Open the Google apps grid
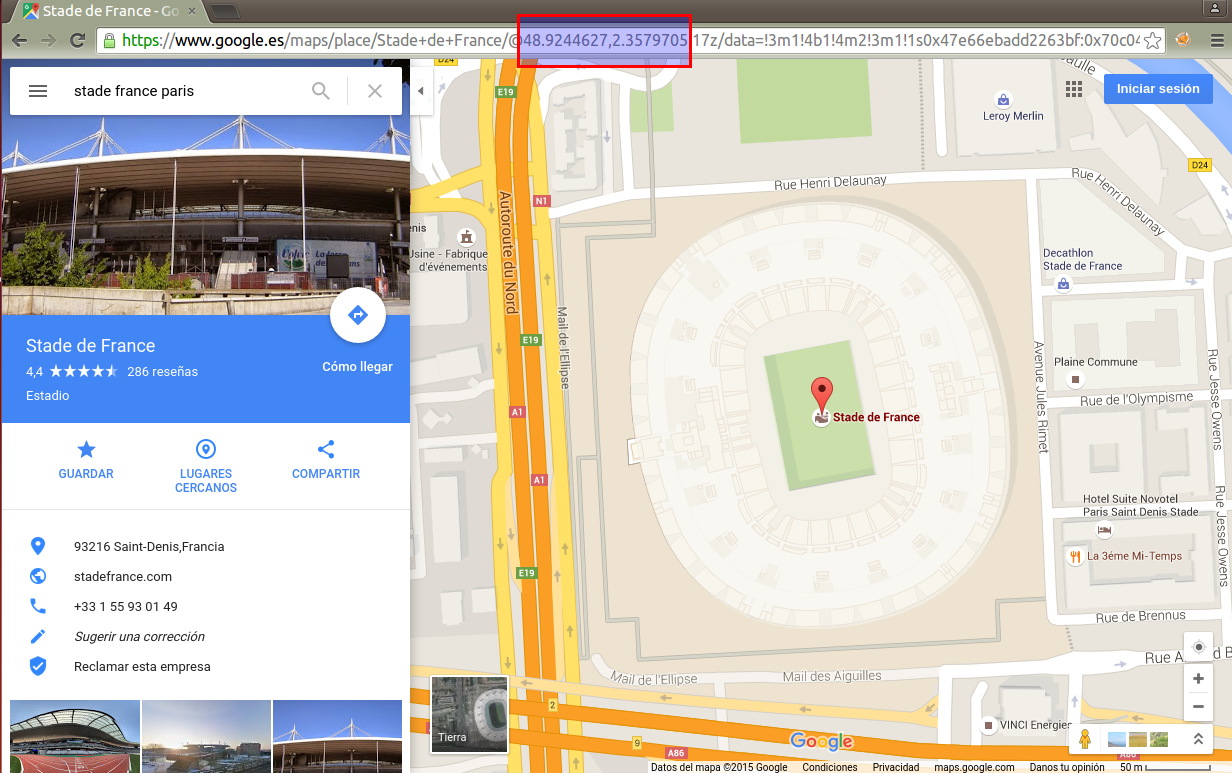Viewport: 1232px width, 773px height. (1074, 89)
